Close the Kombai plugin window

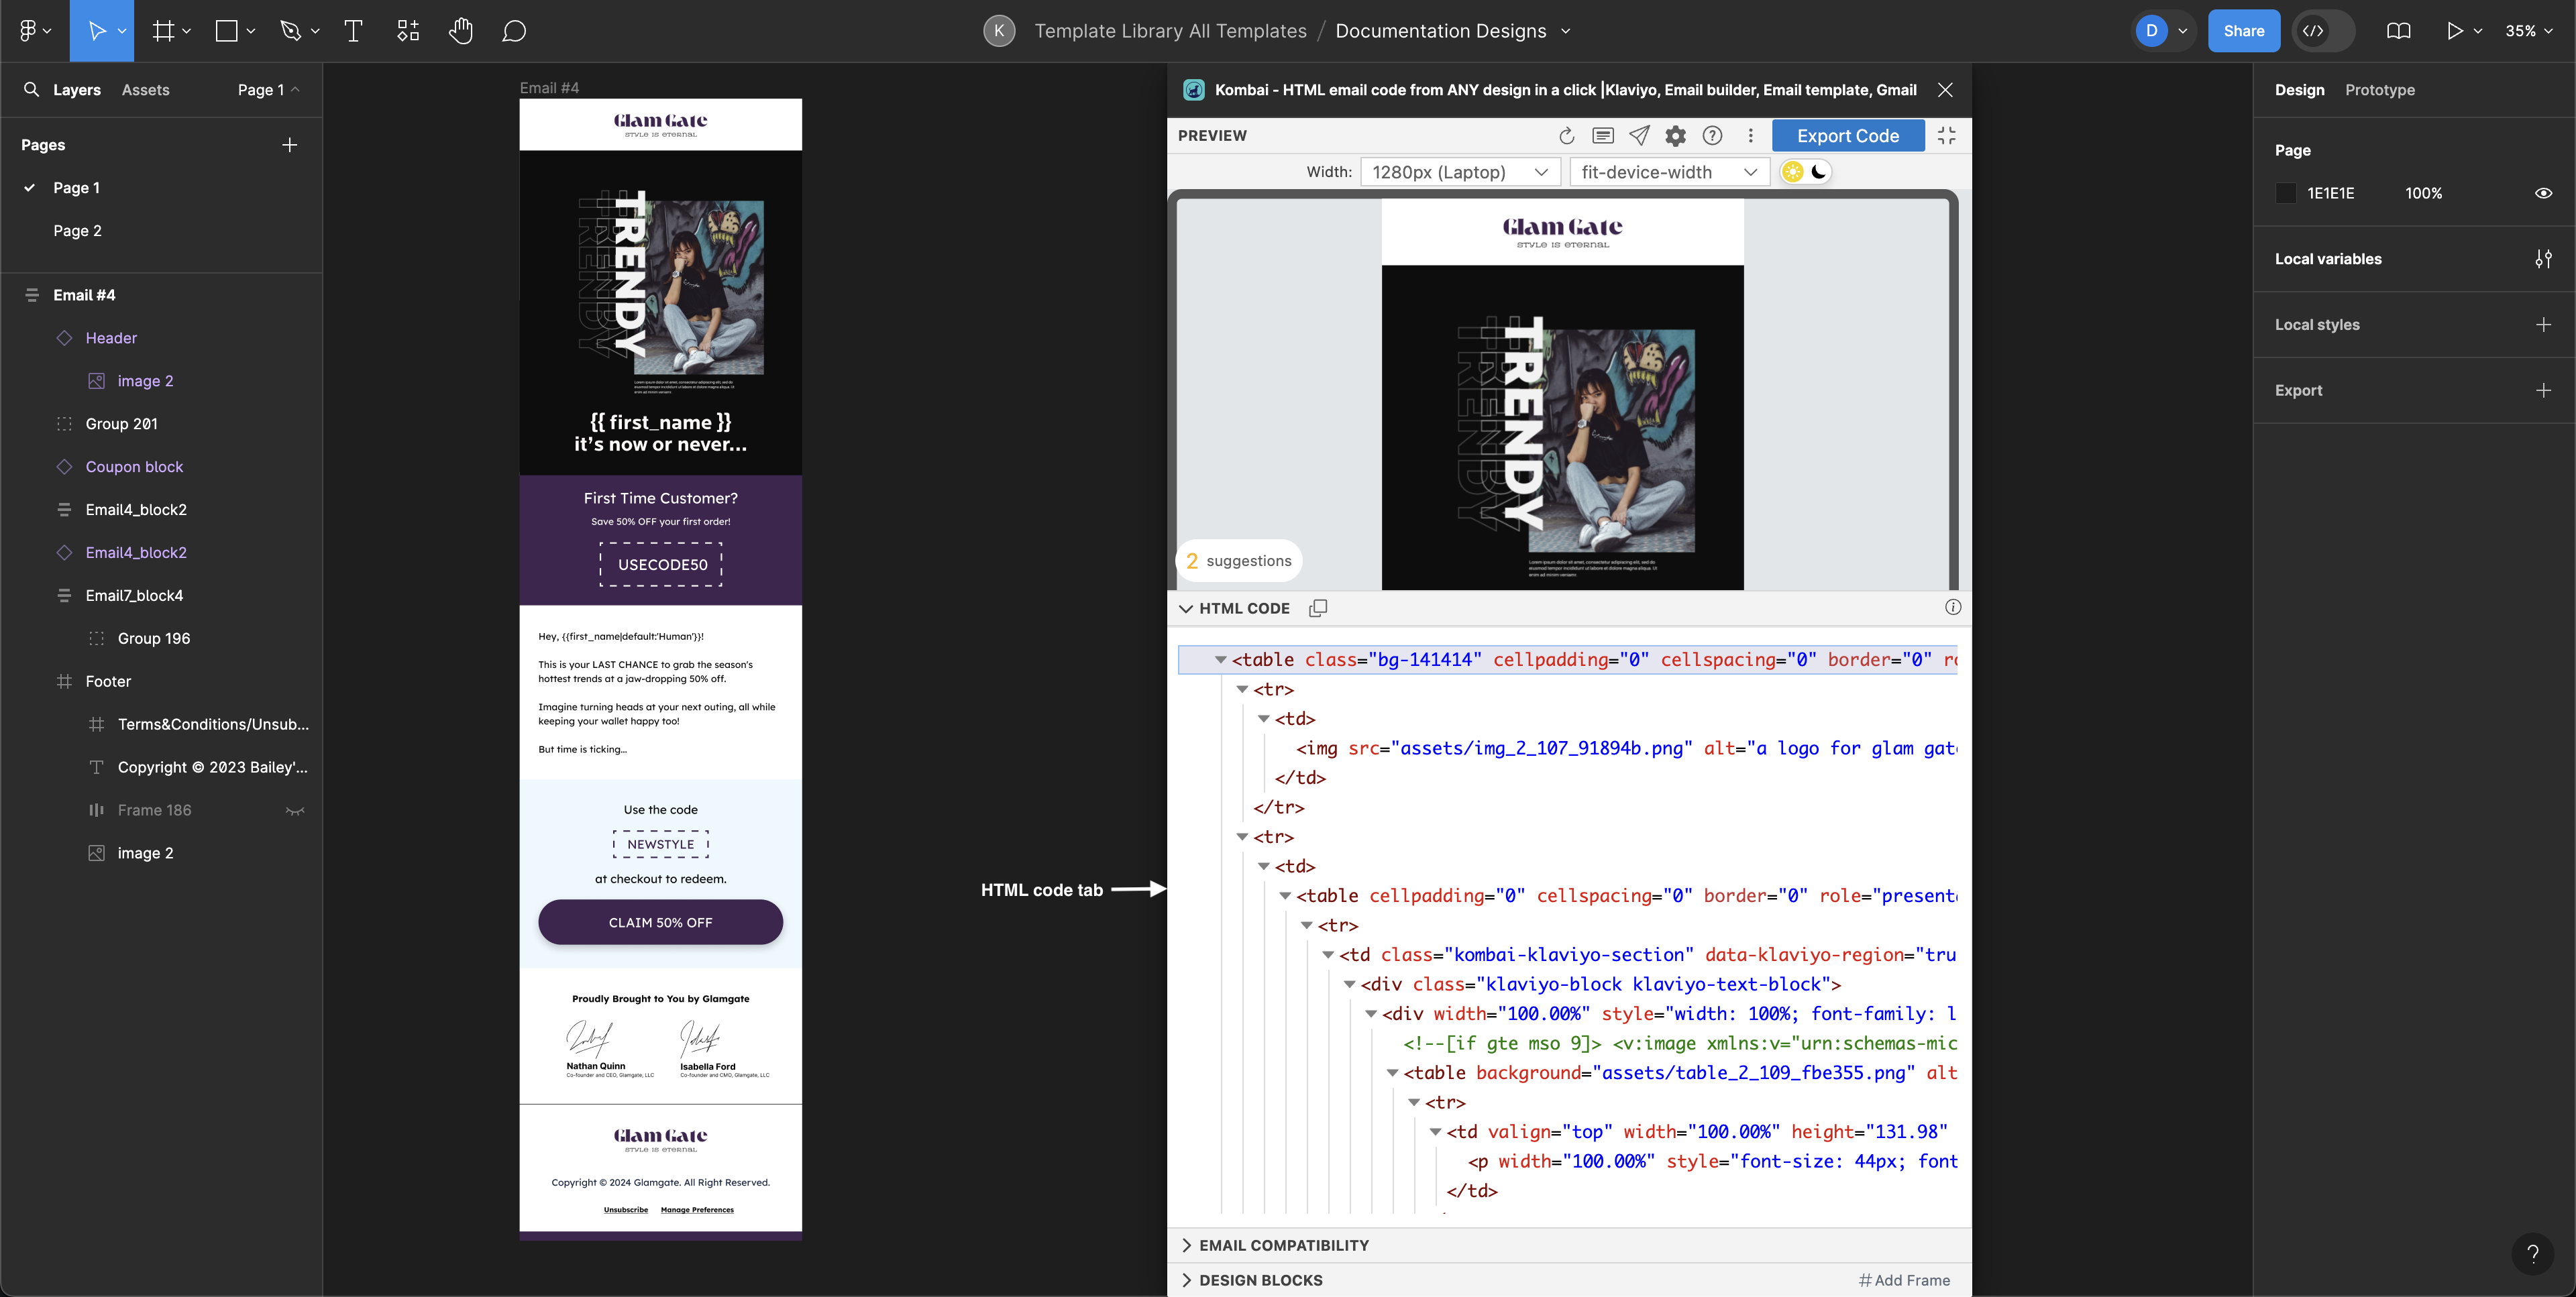click(x=1945, y=89)
